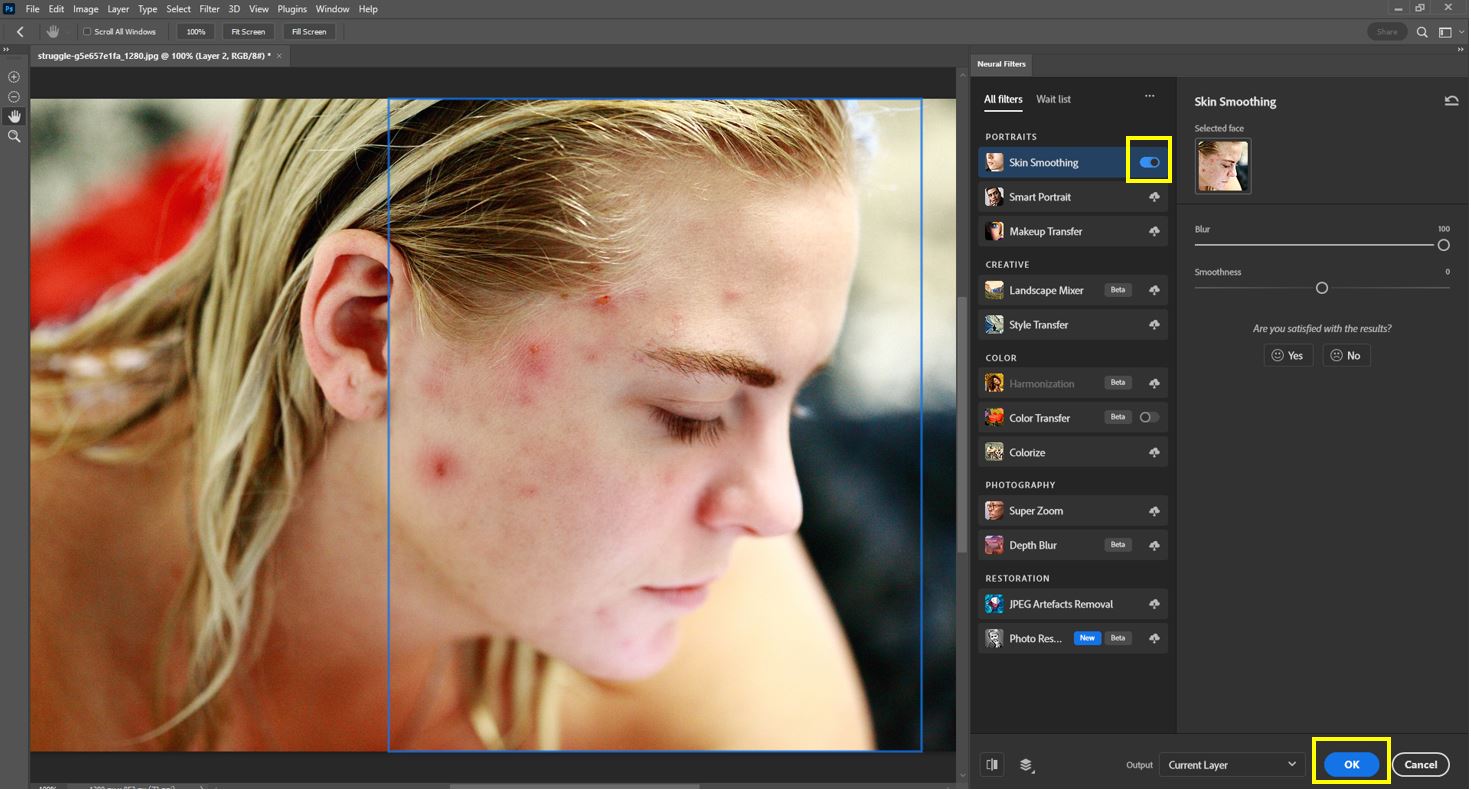1471x790 pixels.
Task: Download the Style Transfer filter
Action: pos(1154,325)
